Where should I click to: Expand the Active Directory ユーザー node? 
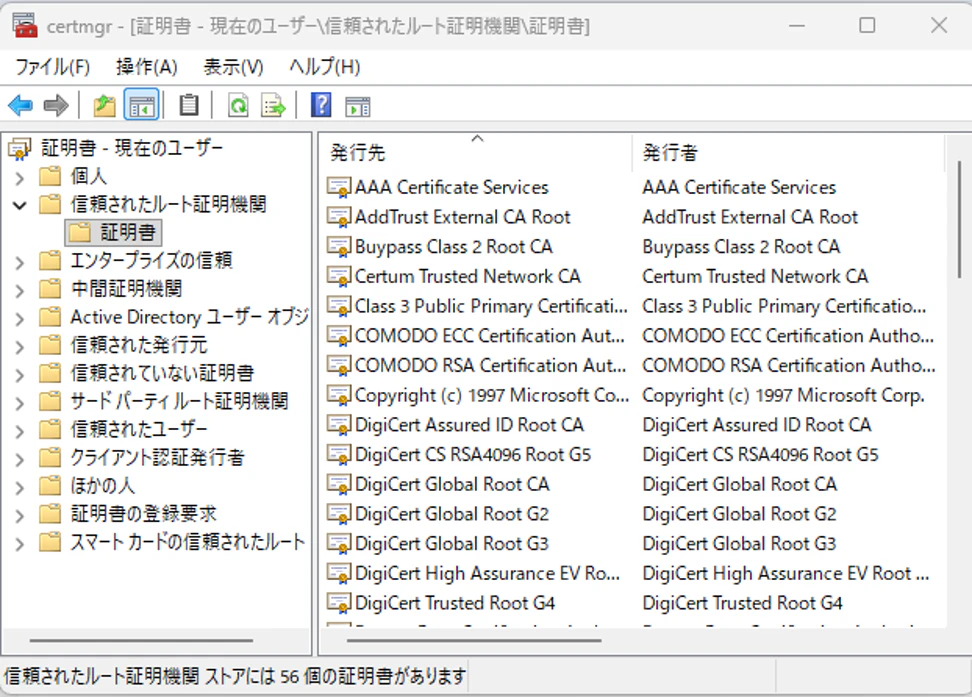(x=19, y=319)
